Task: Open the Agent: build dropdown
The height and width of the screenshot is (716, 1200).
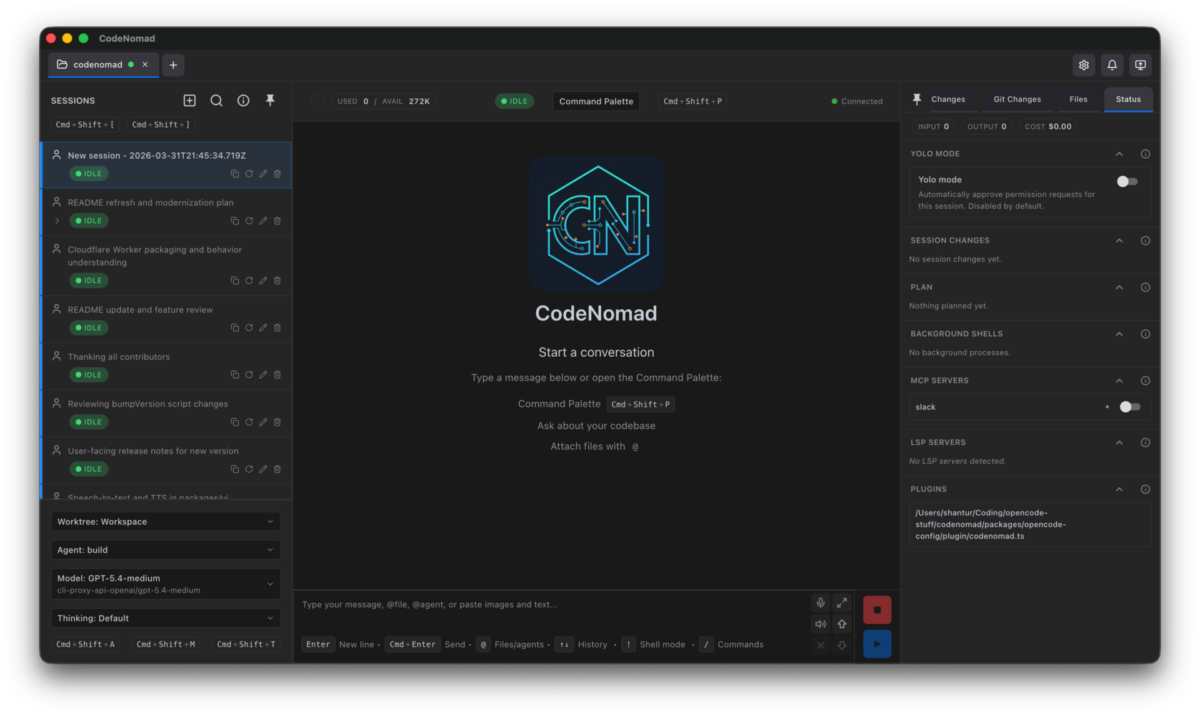Action: [x=166, y=550]
